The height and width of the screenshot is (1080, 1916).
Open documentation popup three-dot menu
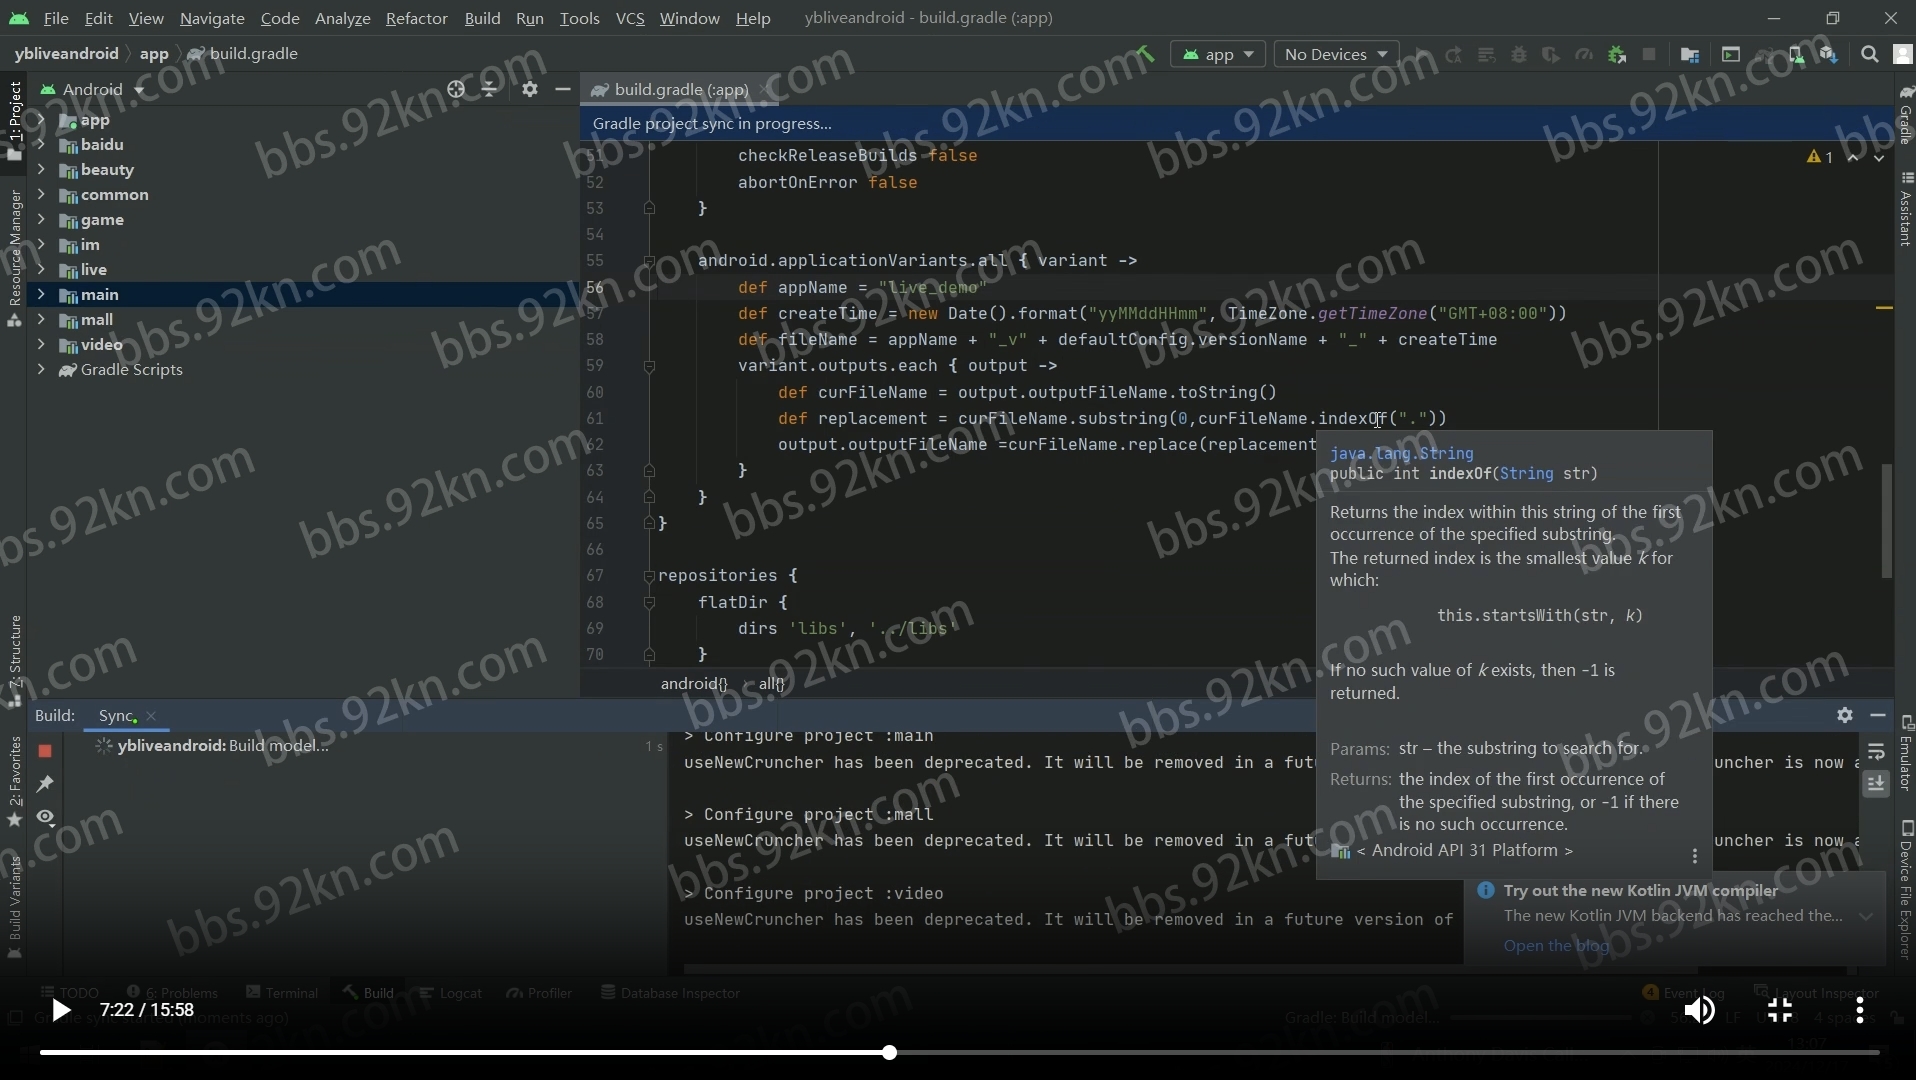[1695, 856]
